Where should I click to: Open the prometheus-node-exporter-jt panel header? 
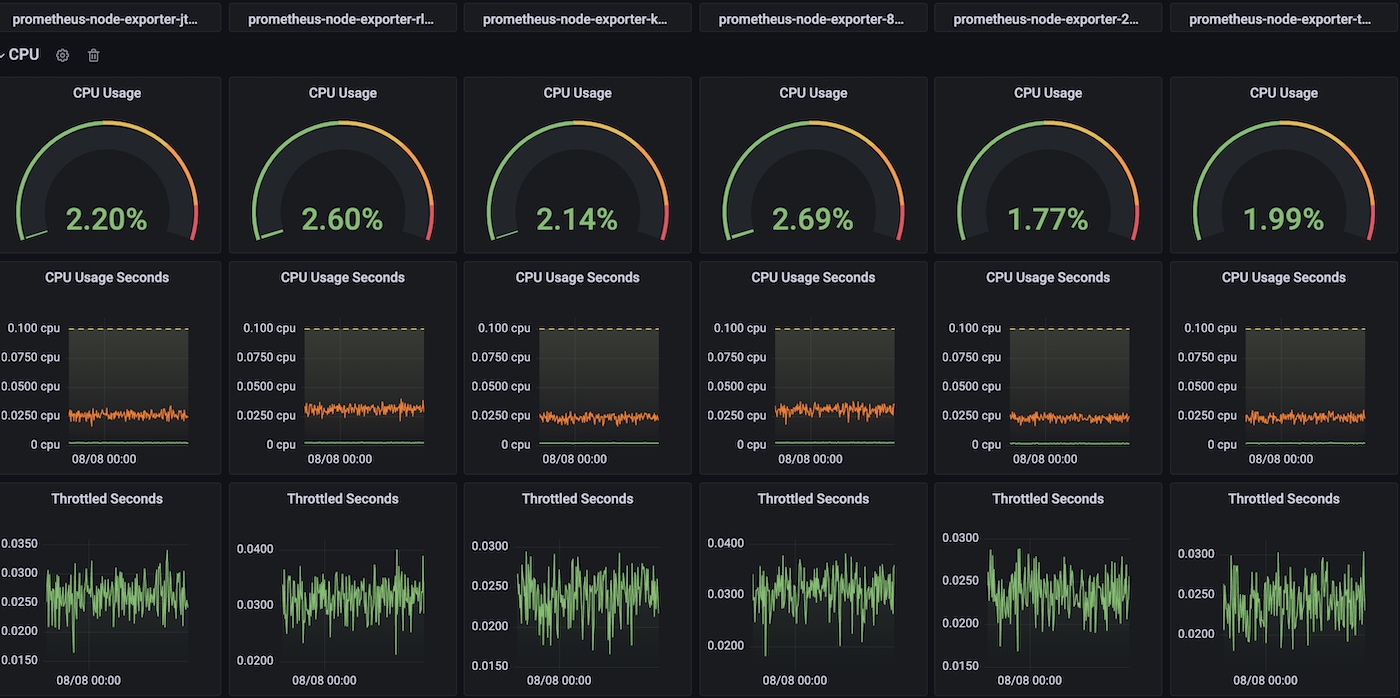(x=105, y=19)
